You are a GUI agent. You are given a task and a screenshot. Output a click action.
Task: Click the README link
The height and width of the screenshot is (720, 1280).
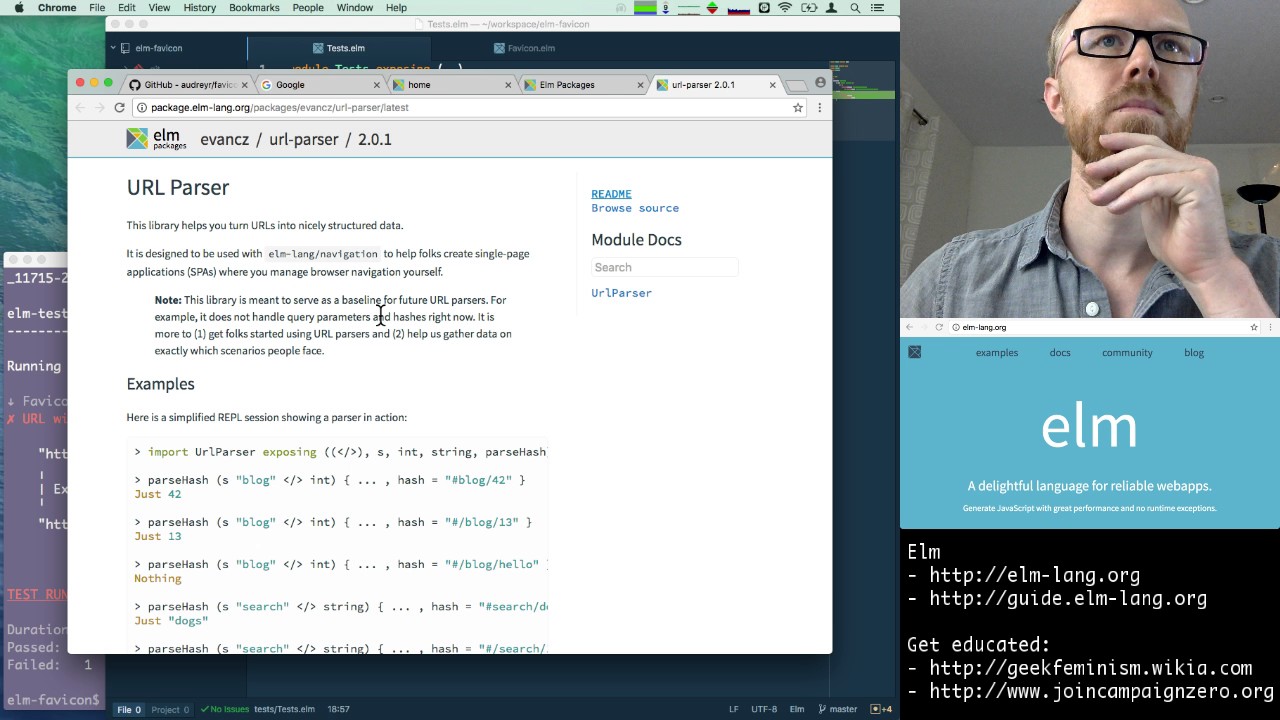click(x=611, y=194)
